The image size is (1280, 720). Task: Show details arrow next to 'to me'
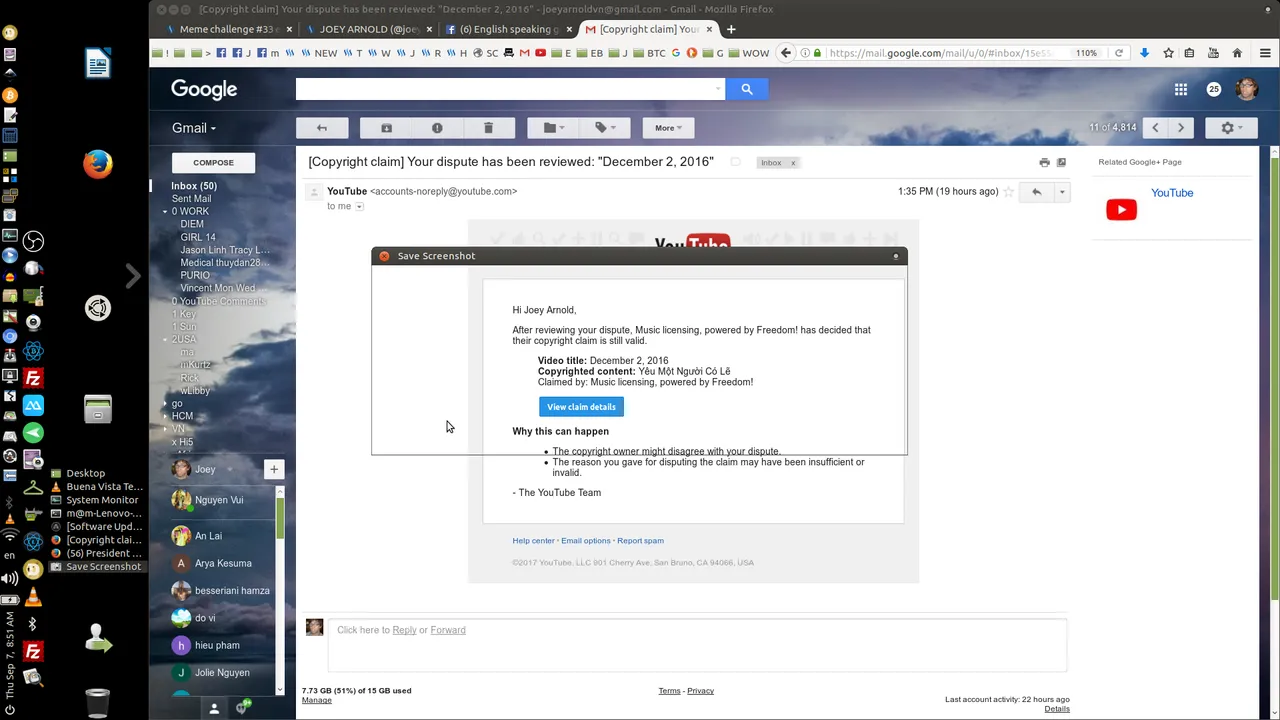click(x=359, y=207)
